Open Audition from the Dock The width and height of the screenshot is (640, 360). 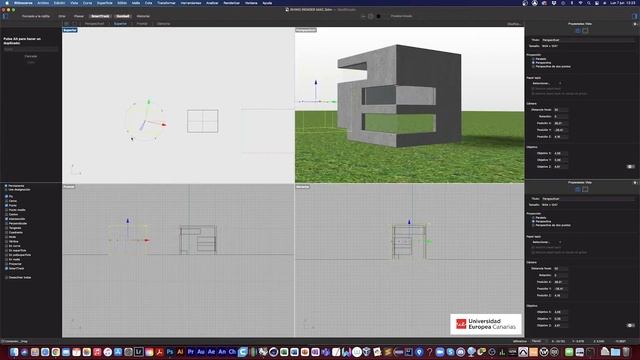201,352
